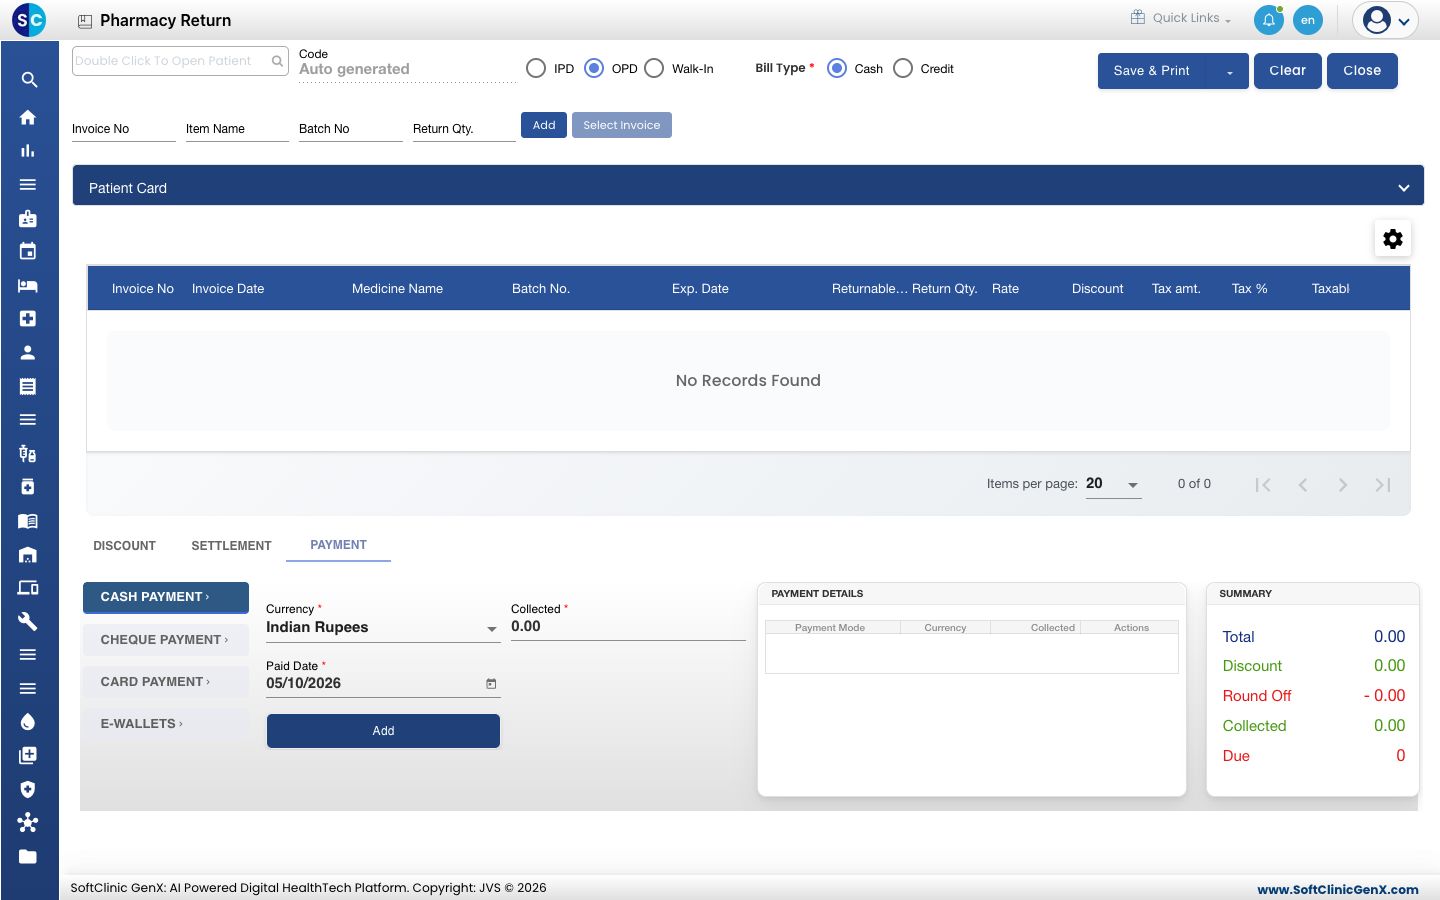This screenshot has height=900, width=1440.
Task: Select E-WALLETS payment option
Action: tap(166, 724)
